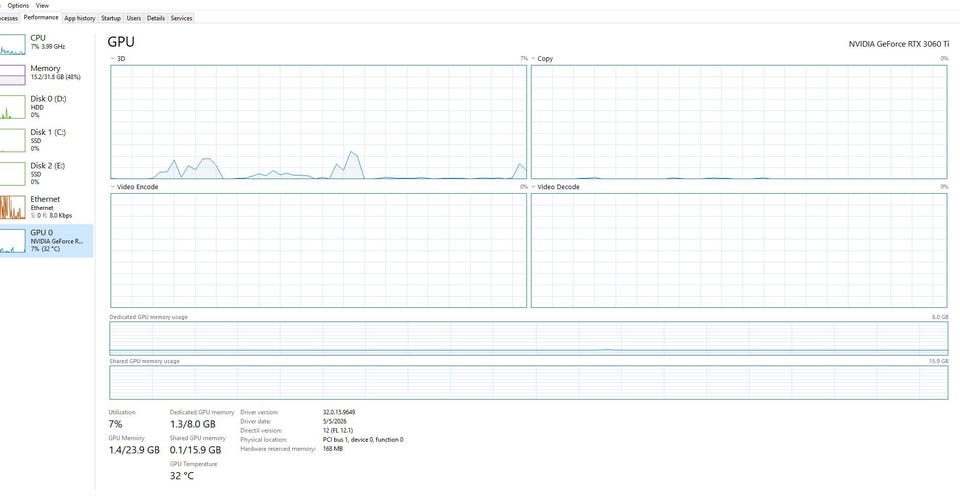Click the 8.0 GB dedicated graph maximum label
The height and width of the screenshot is (499, 960).
tap(940, 317)
